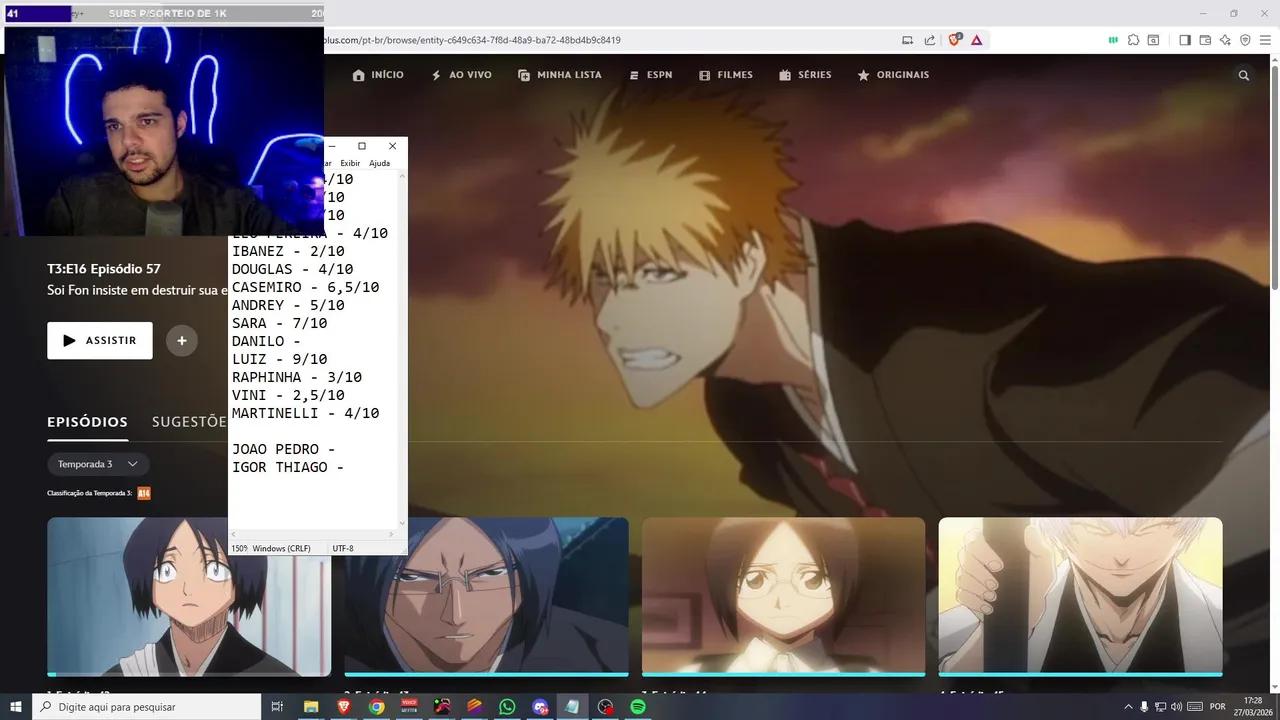Maximize the Notepad window
1280x720 pixels.
pyautogui.click(x=362, y=146)
